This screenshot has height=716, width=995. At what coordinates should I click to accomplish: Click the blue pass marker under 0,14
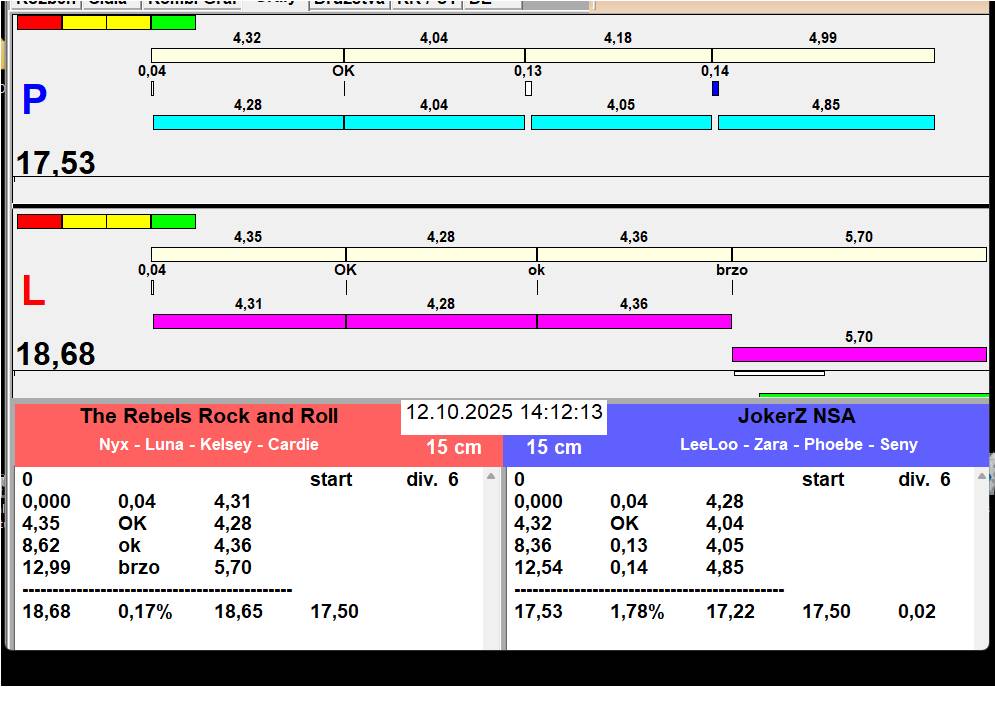click(x=715, y=89)
